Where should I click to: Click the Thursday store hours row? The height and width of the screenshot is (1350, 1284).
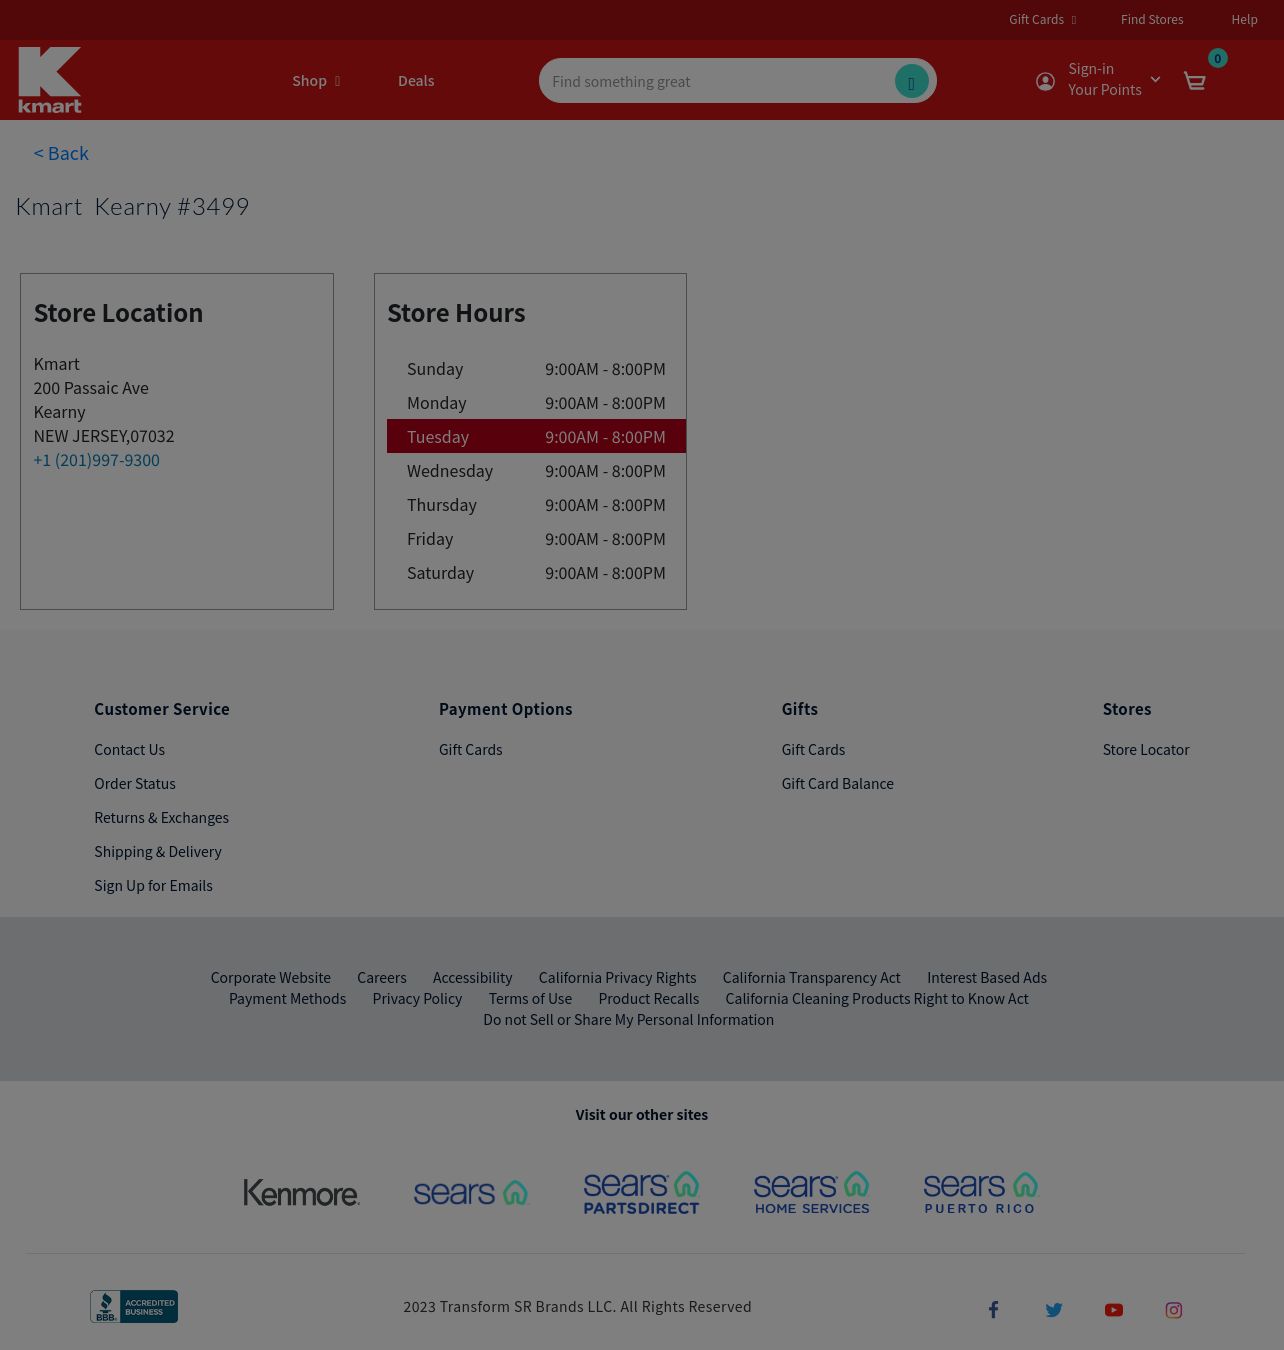[x=536, y=505]
